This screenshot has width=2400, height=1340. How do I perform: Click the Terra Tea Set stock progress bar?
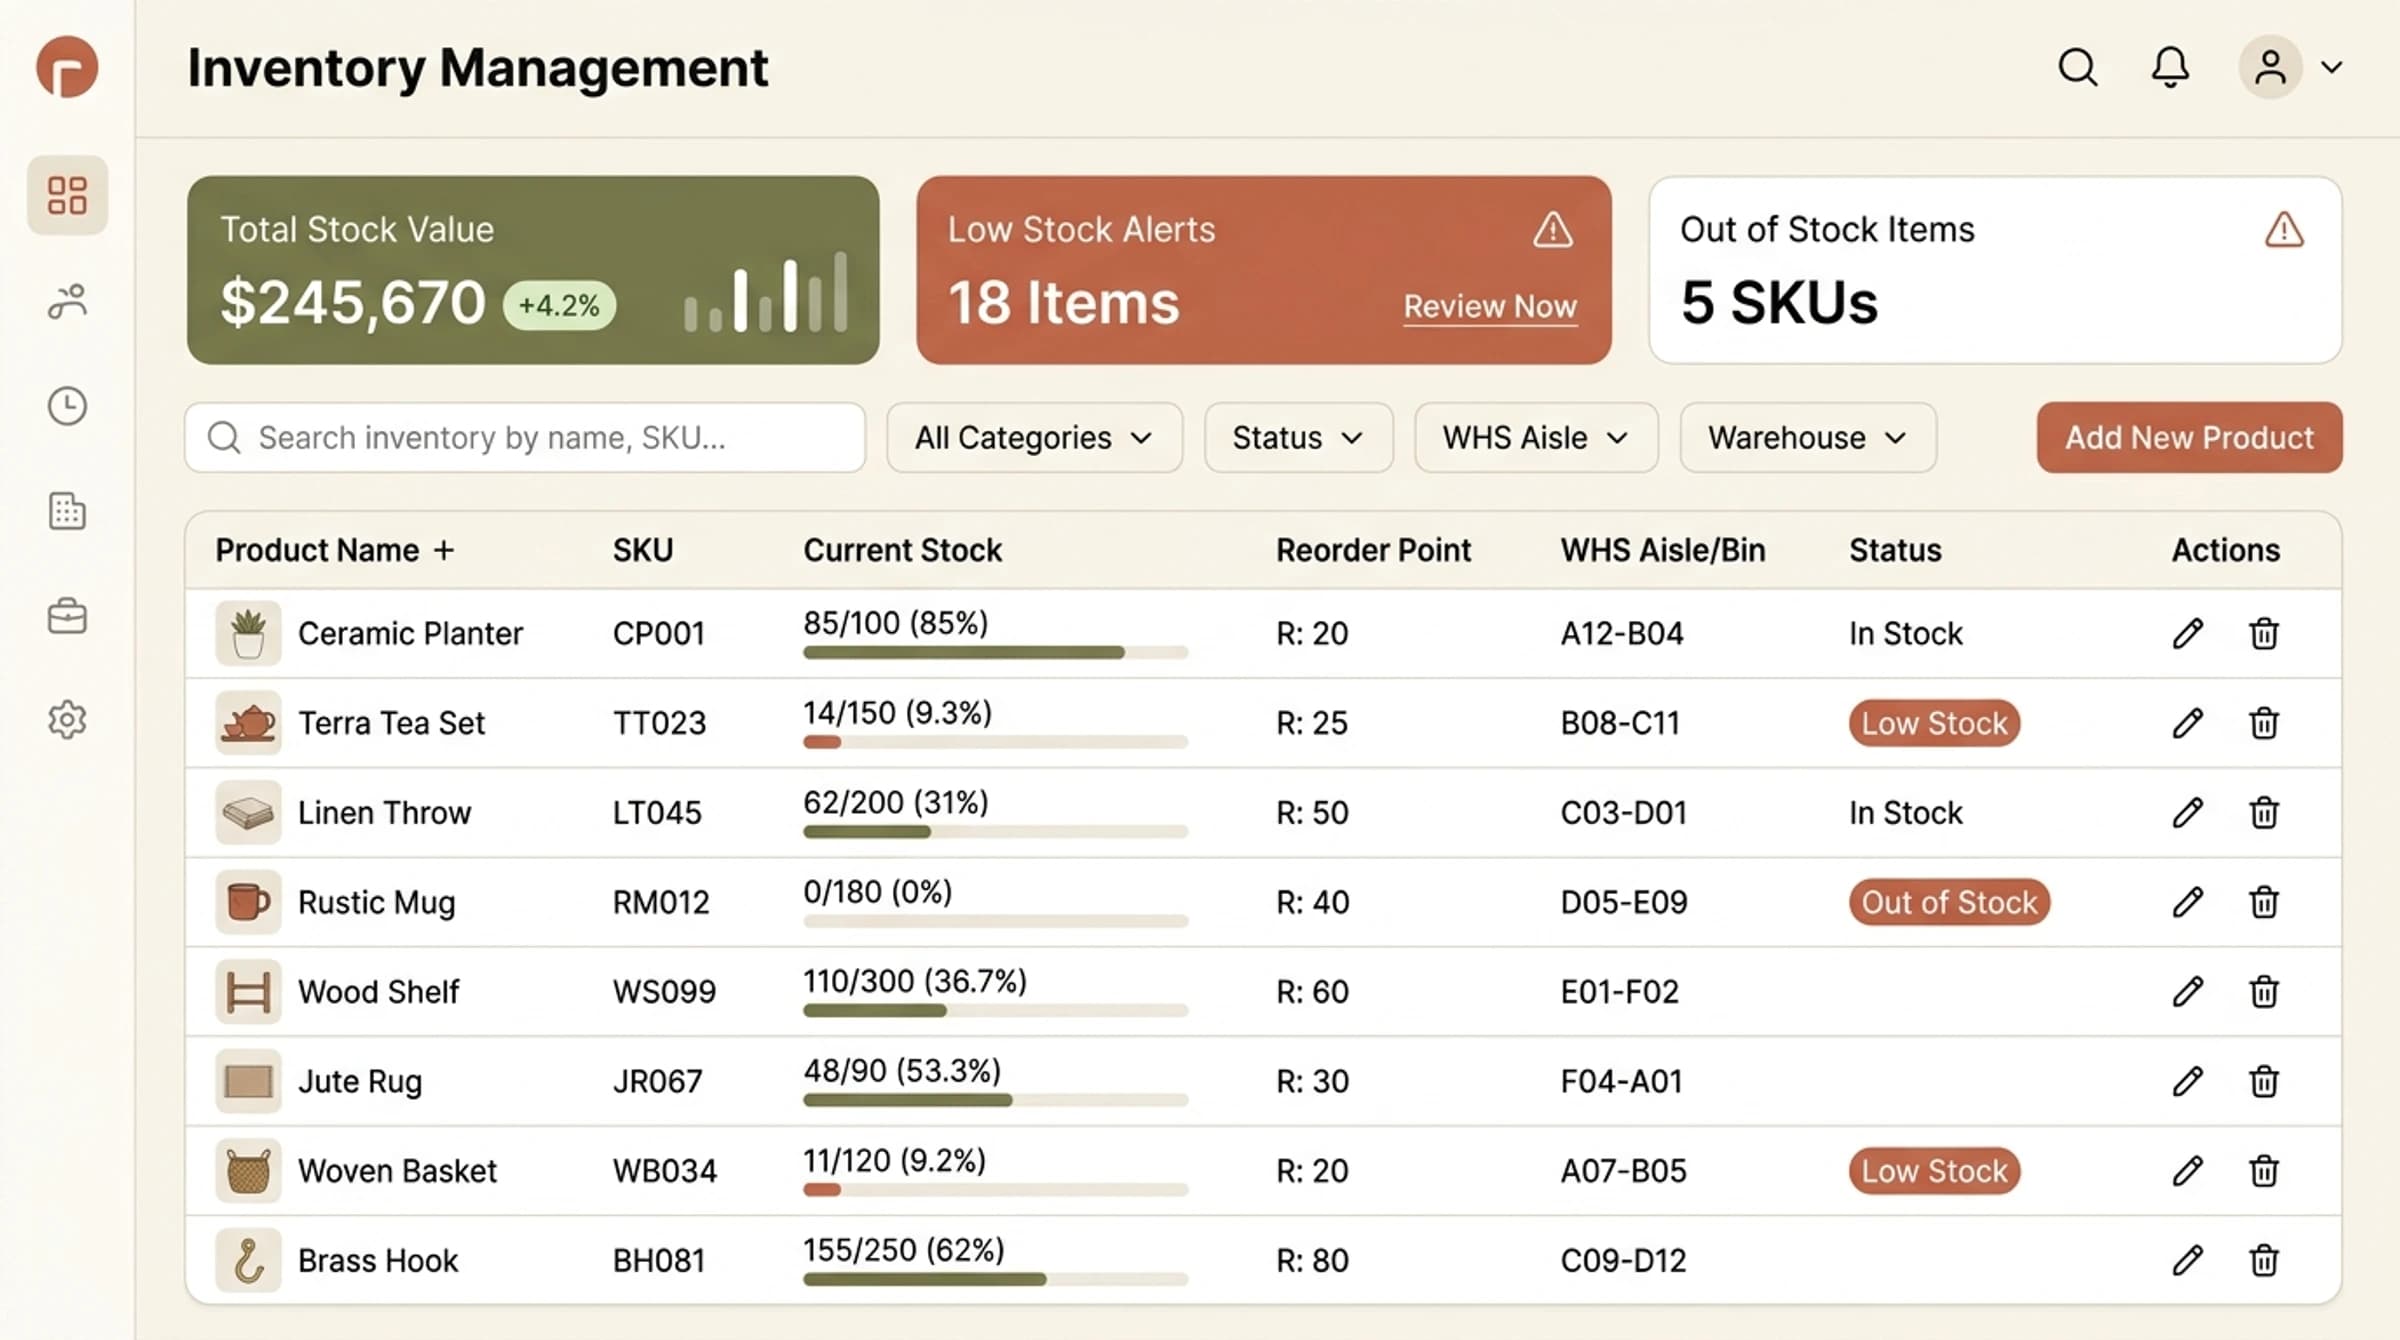point(995,742)
